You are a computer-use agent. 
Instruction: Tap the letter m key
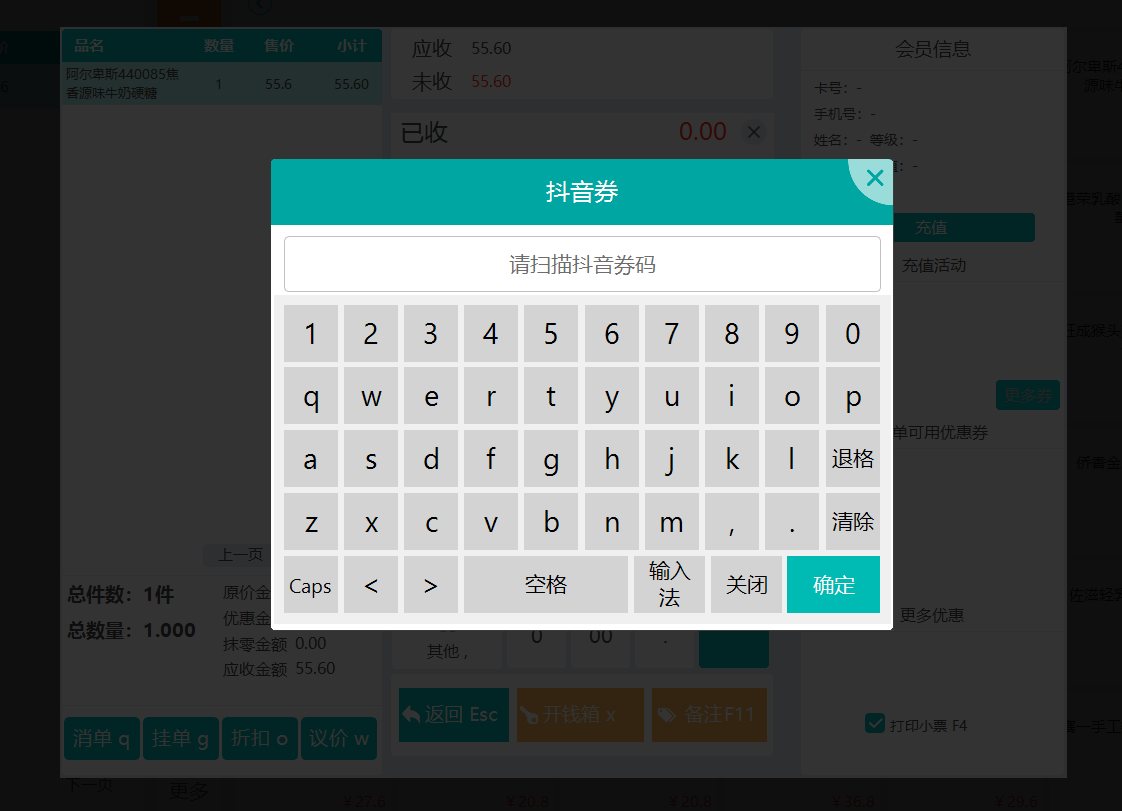click(672, 522)
